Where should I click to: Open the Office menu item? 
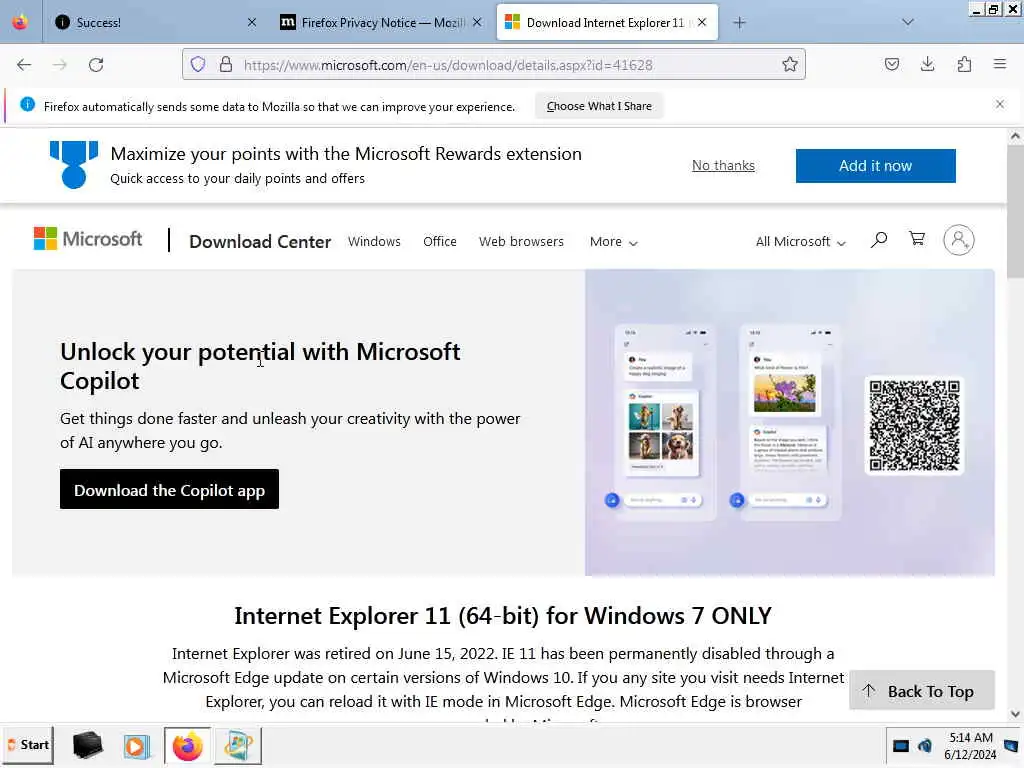[440, 242]
